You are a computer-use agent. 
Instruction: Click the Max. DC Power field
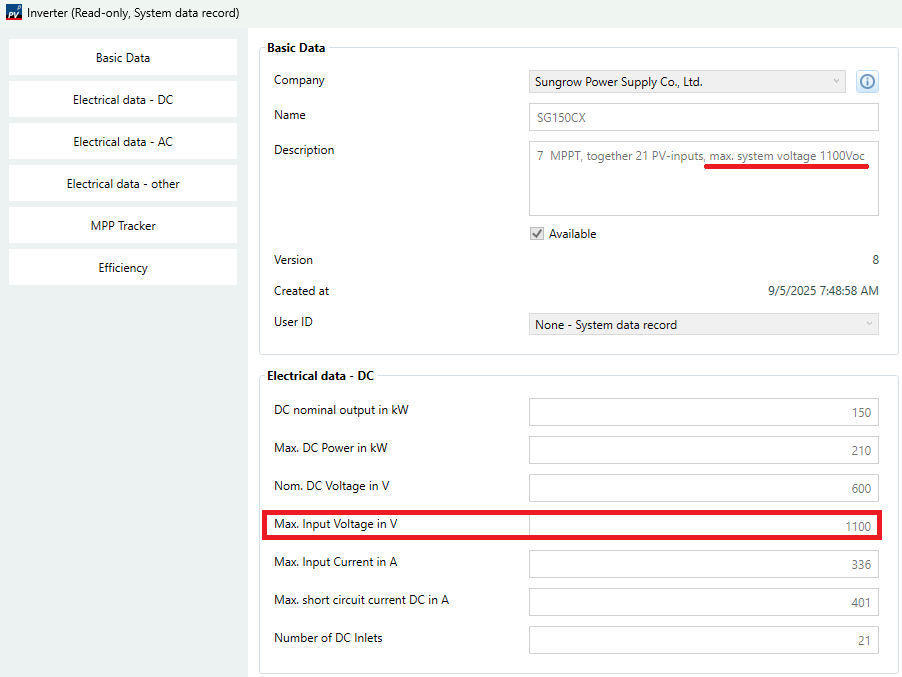(x=703, y=450)
